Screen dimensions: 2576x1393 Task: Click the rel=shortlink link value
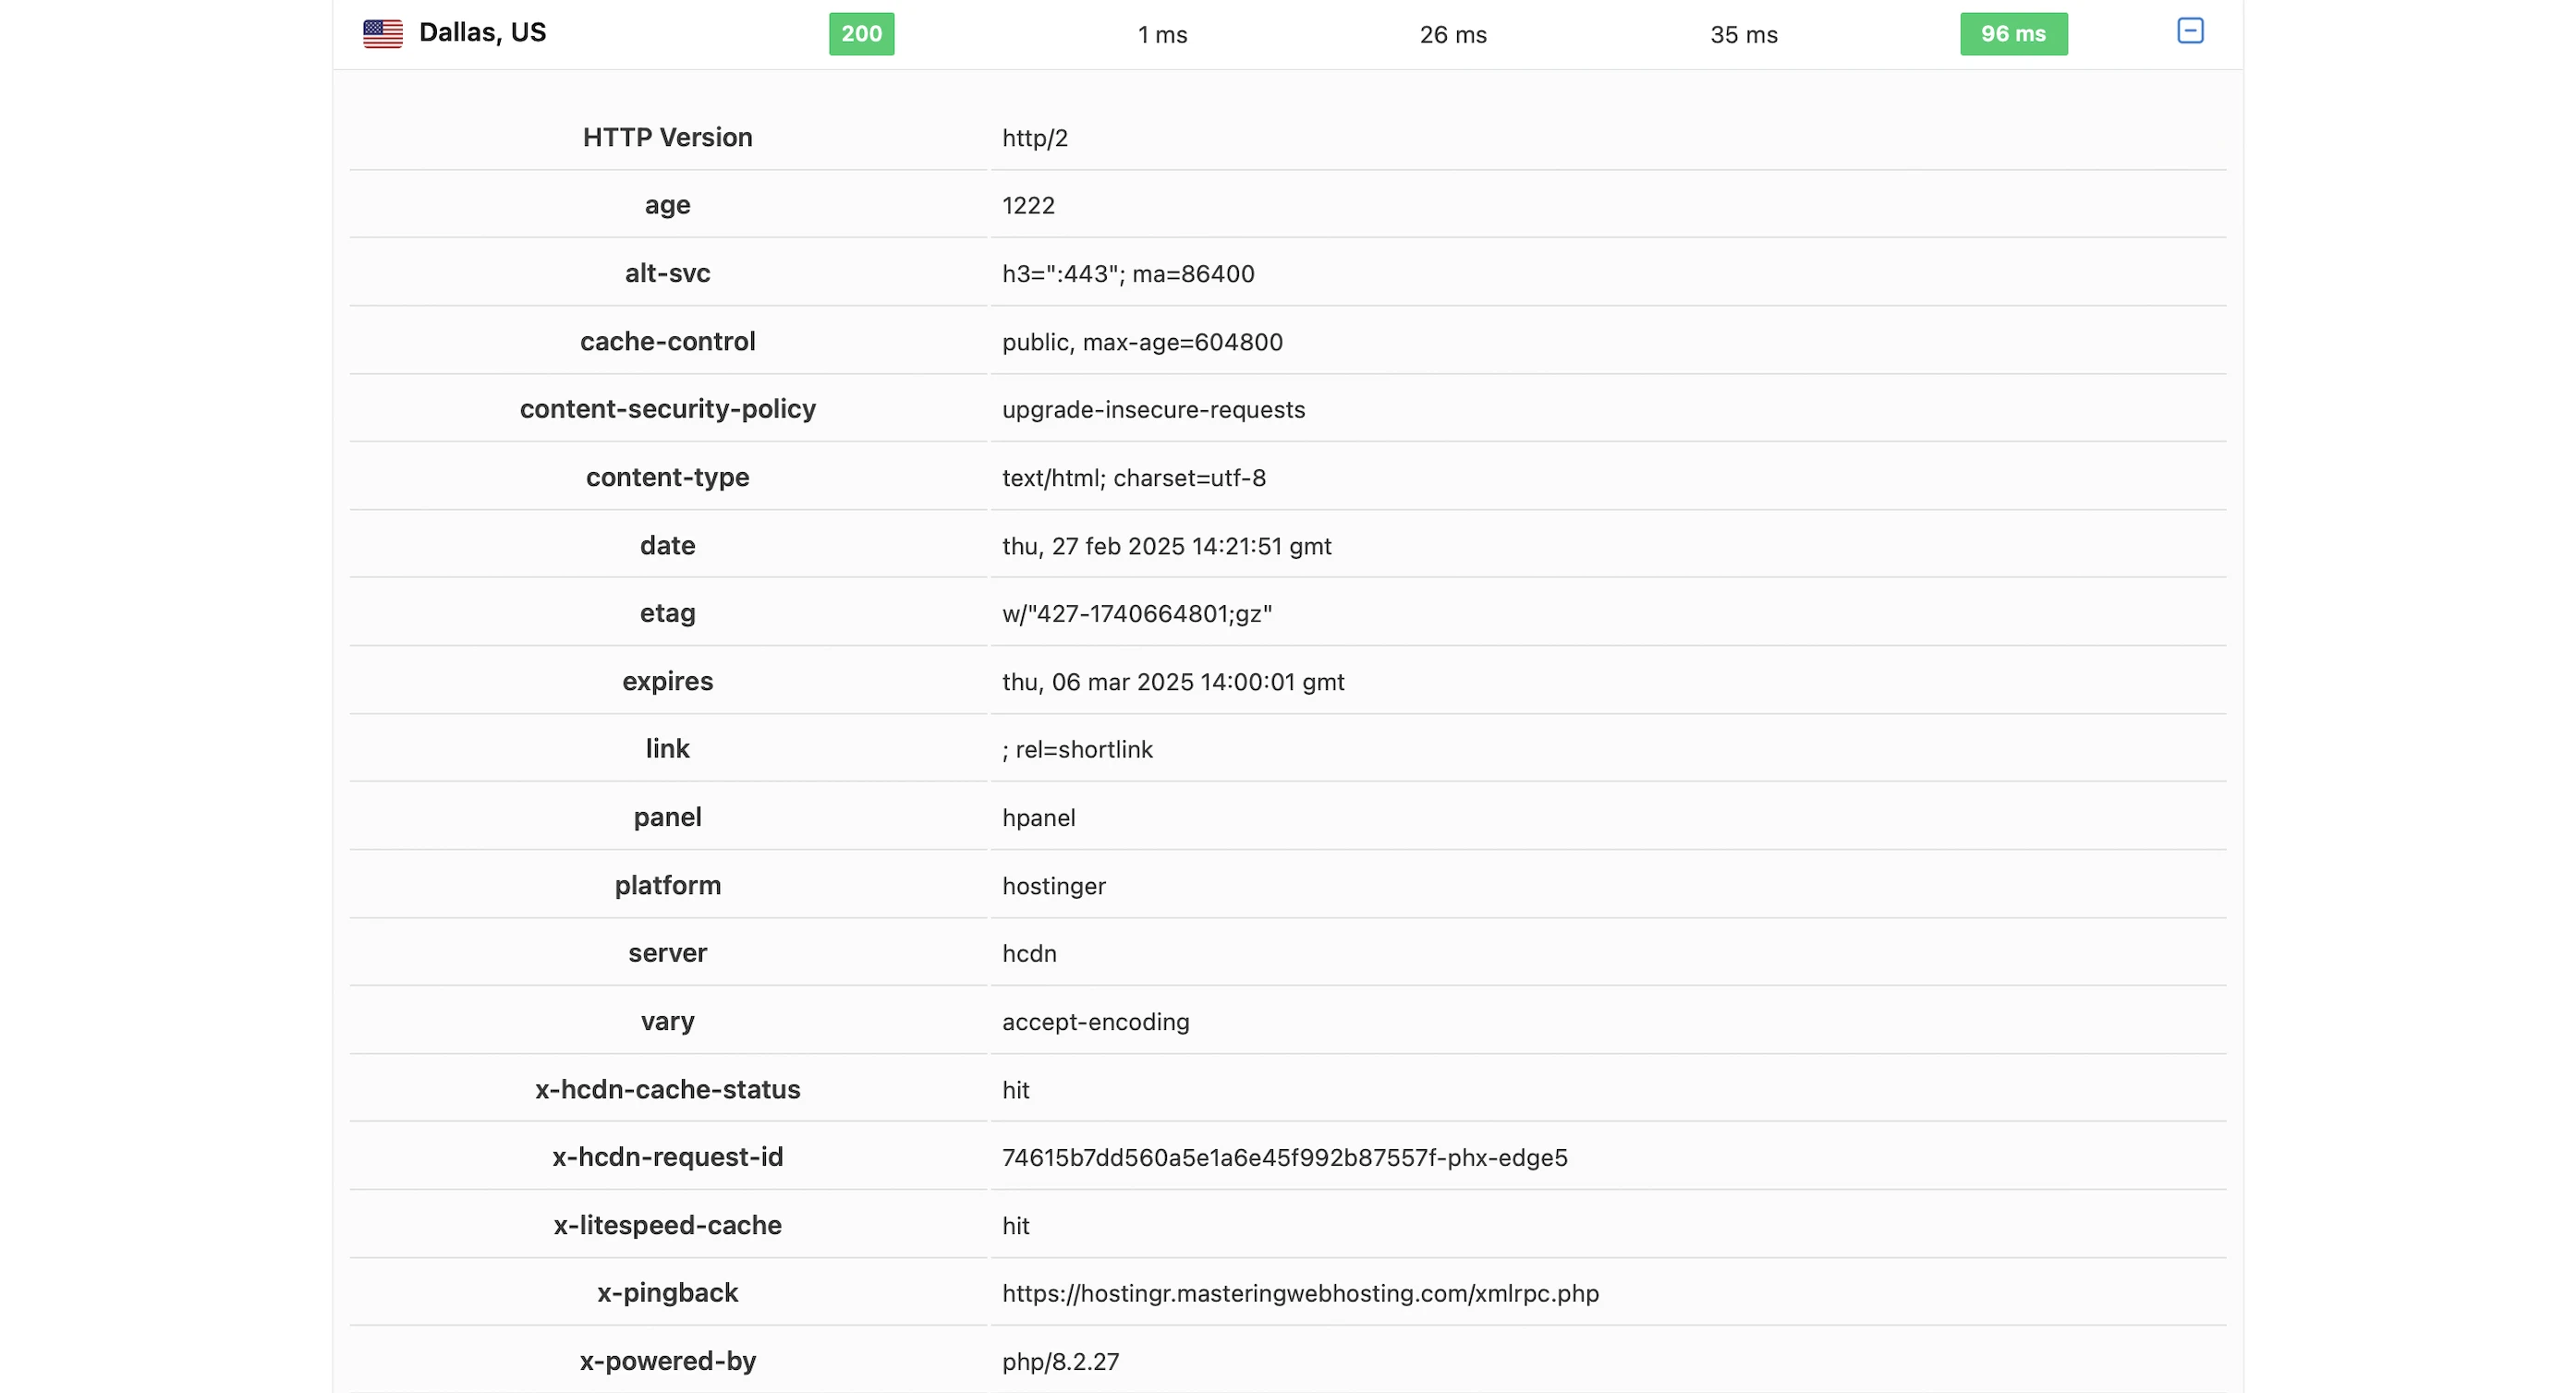pyautogui.click(x=1077, y=750)
